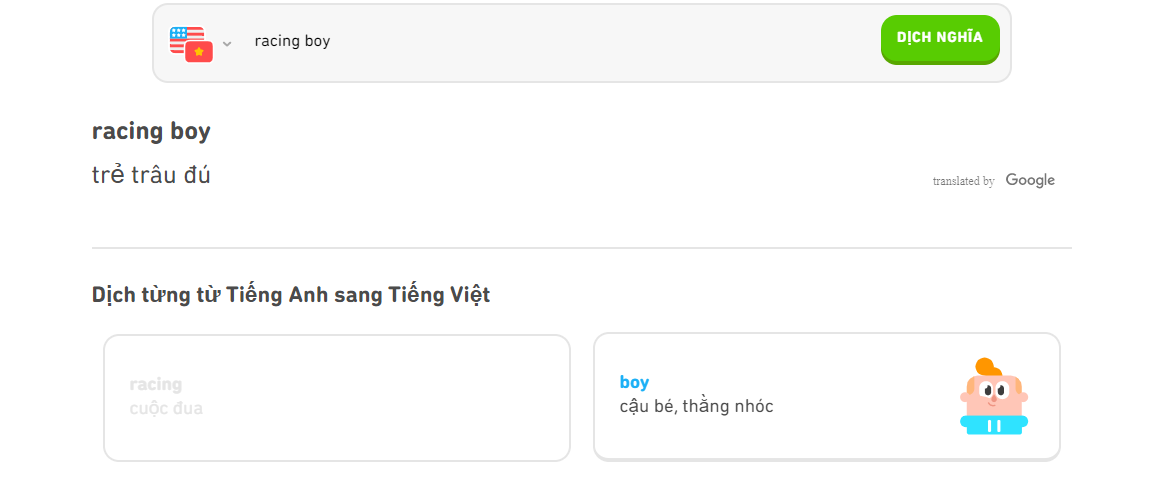Click the "trẻ trâu đú" translation text
The width and height of the screenshot is (1149, 477).
[151, 175]
